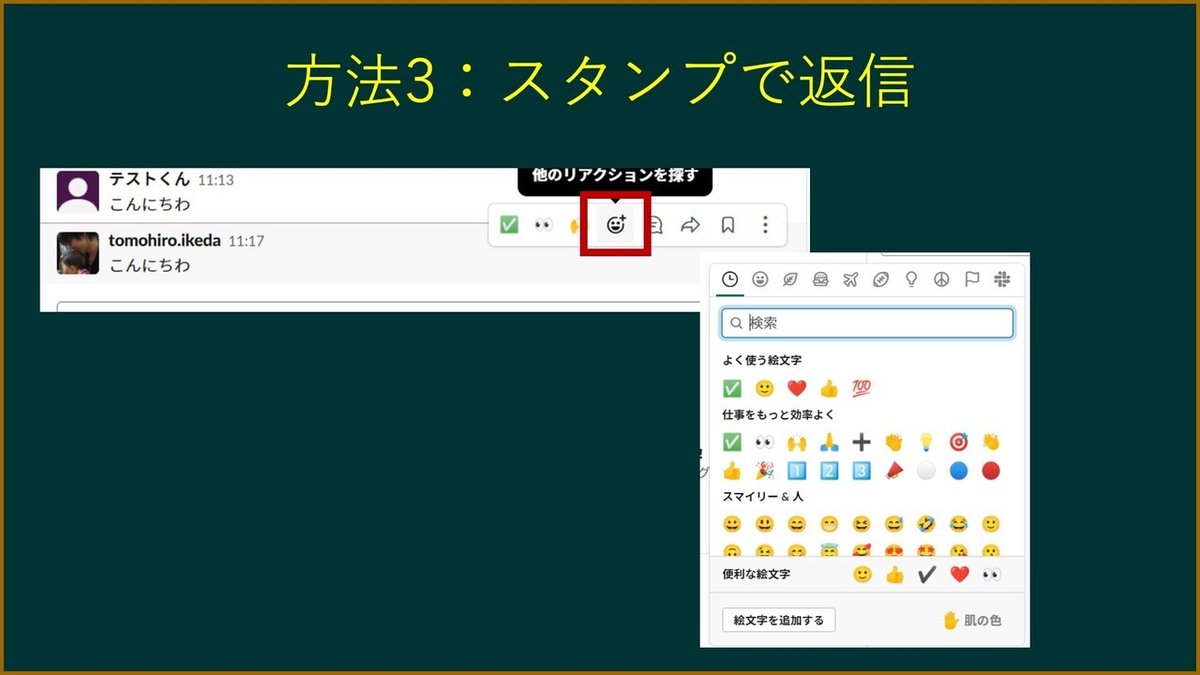Open the nature leaf category tab
The image size is (1200, 675).
[x=790, y=280]
